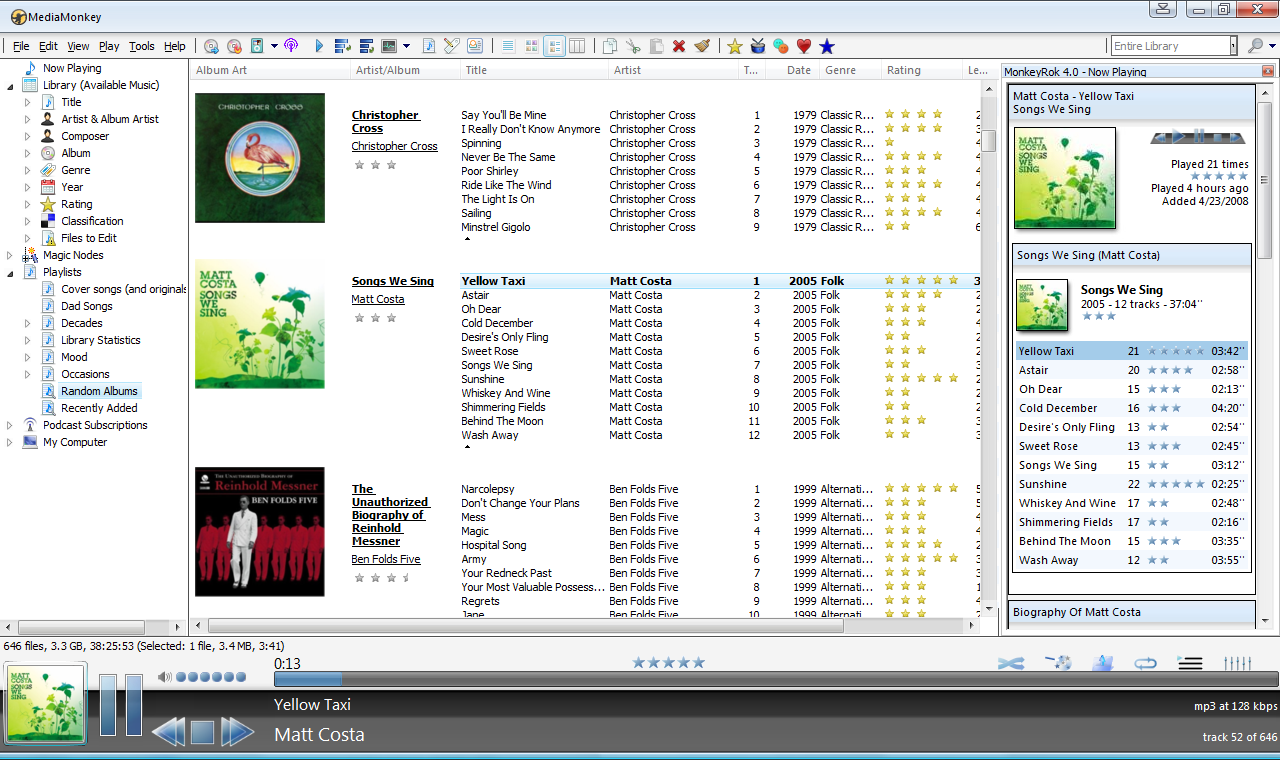
Task: Toggle the repeat loop button in player
Action: [x=1146, y=663]
